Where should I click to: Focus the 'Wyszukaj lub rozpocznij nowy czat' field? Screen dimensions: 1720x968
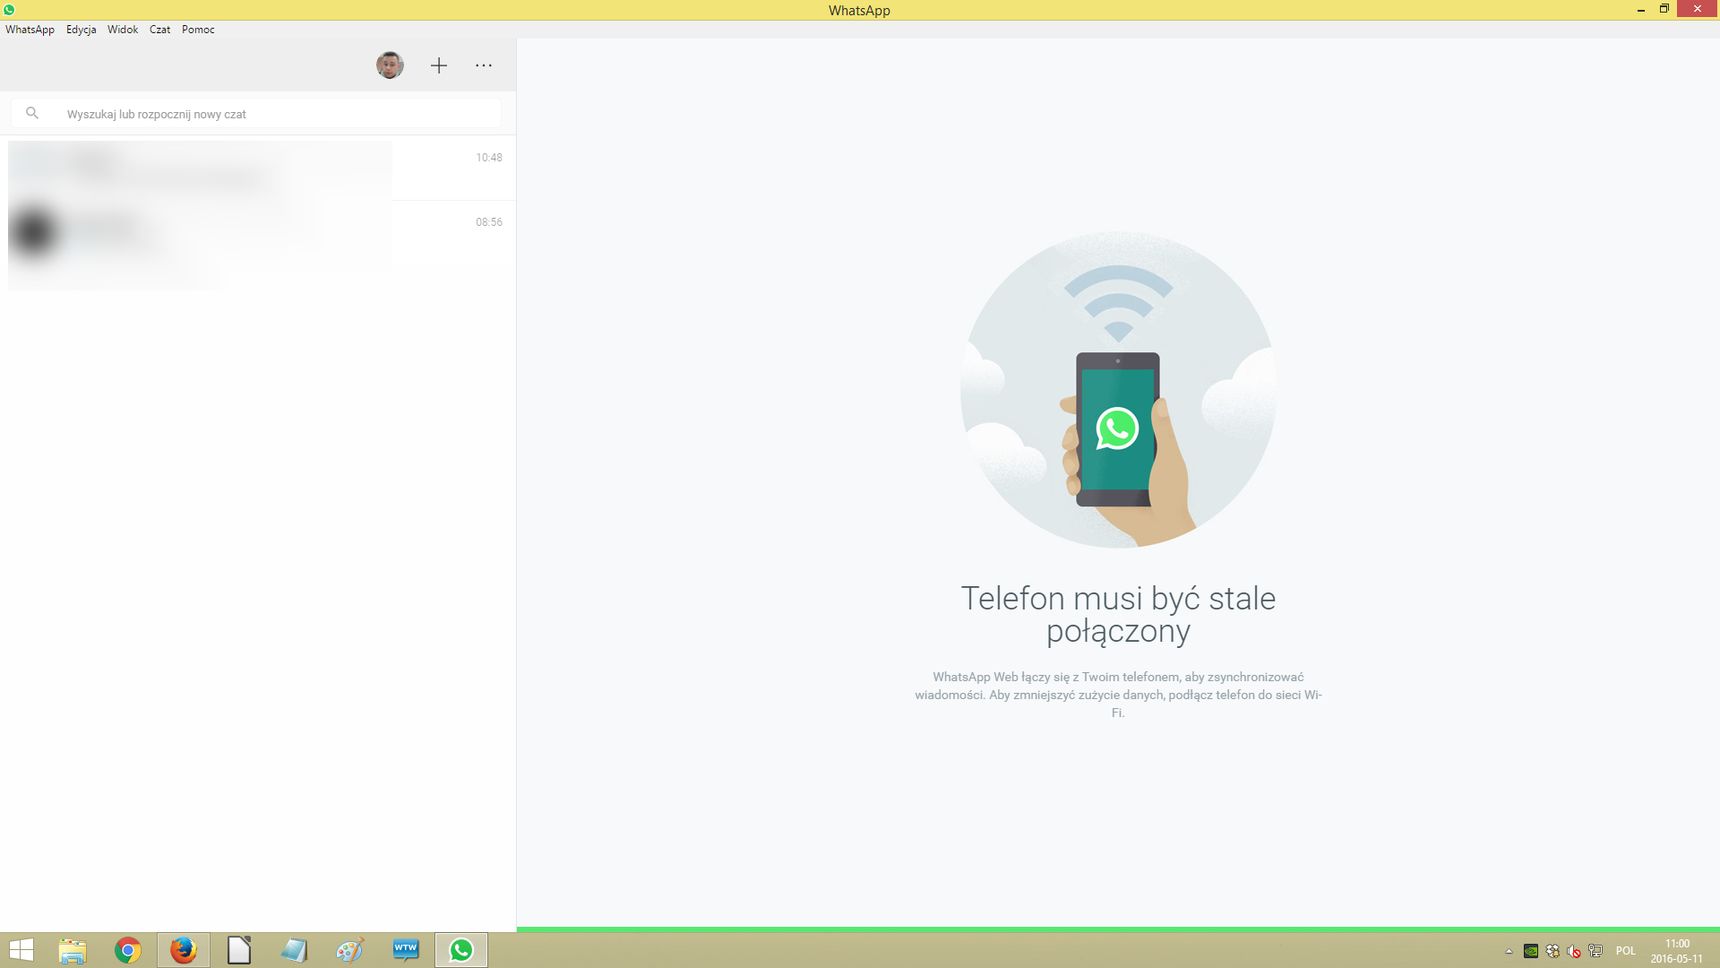tap(256, 113)
